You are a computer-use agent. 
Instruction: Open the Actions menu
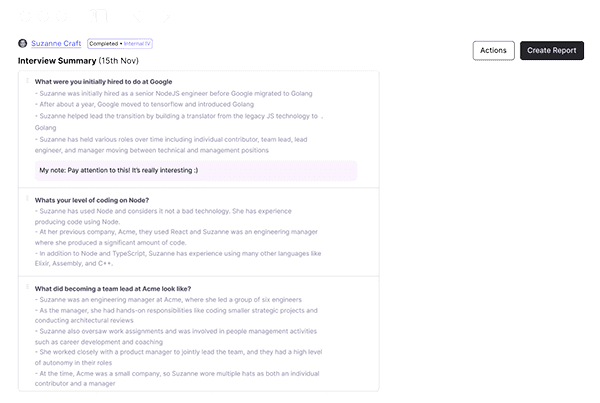click(x=494, y=50)
